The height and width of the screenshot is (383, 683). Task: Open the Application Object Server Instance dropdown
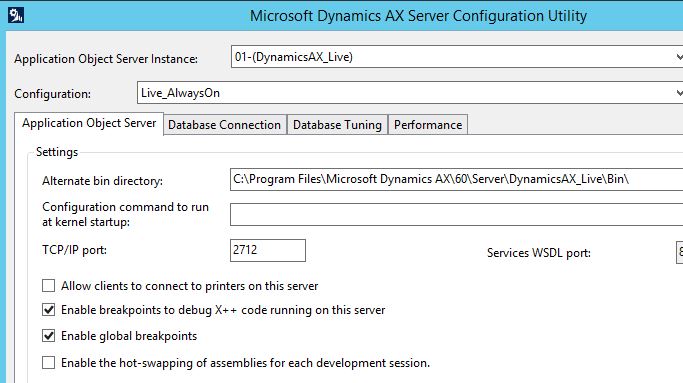[457, 57]
